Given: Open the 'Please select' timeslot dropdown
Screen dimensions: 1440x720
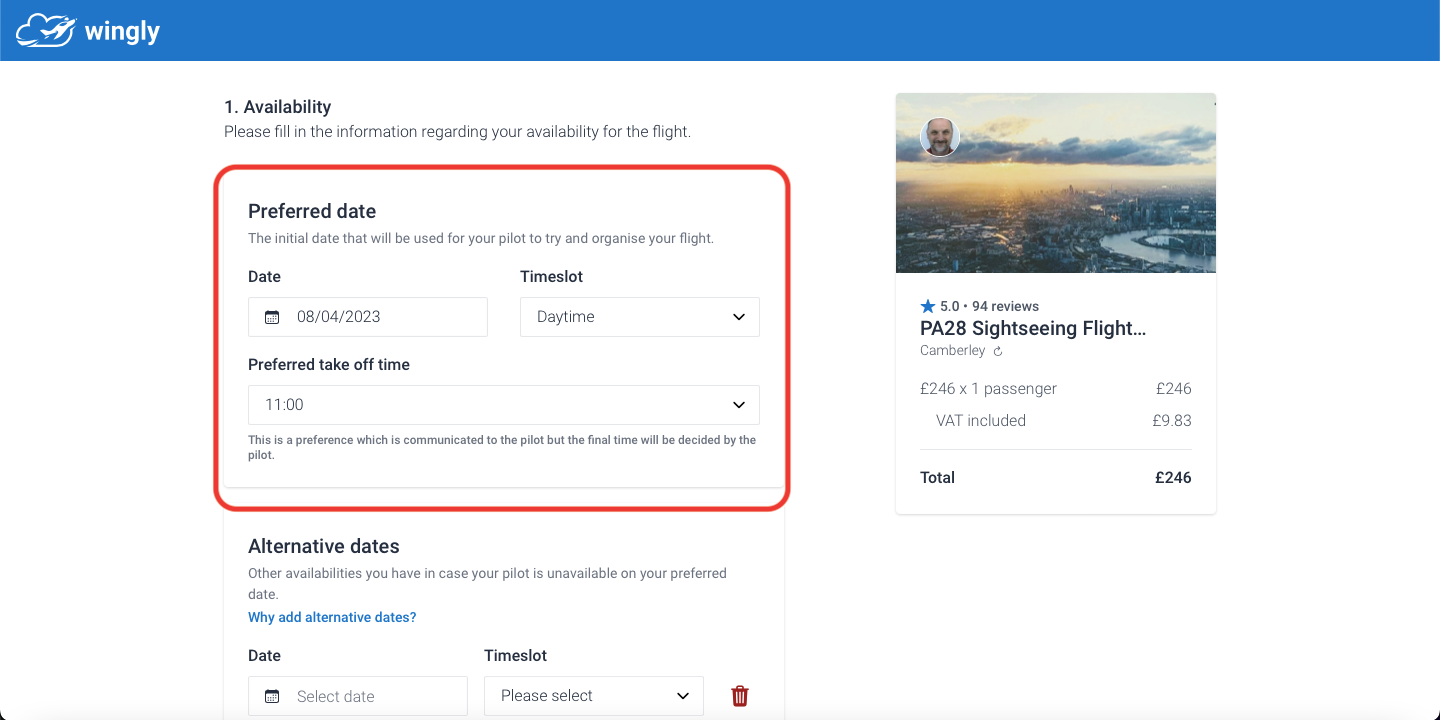Looking at the screenshot, I should [x=594, y=696].
